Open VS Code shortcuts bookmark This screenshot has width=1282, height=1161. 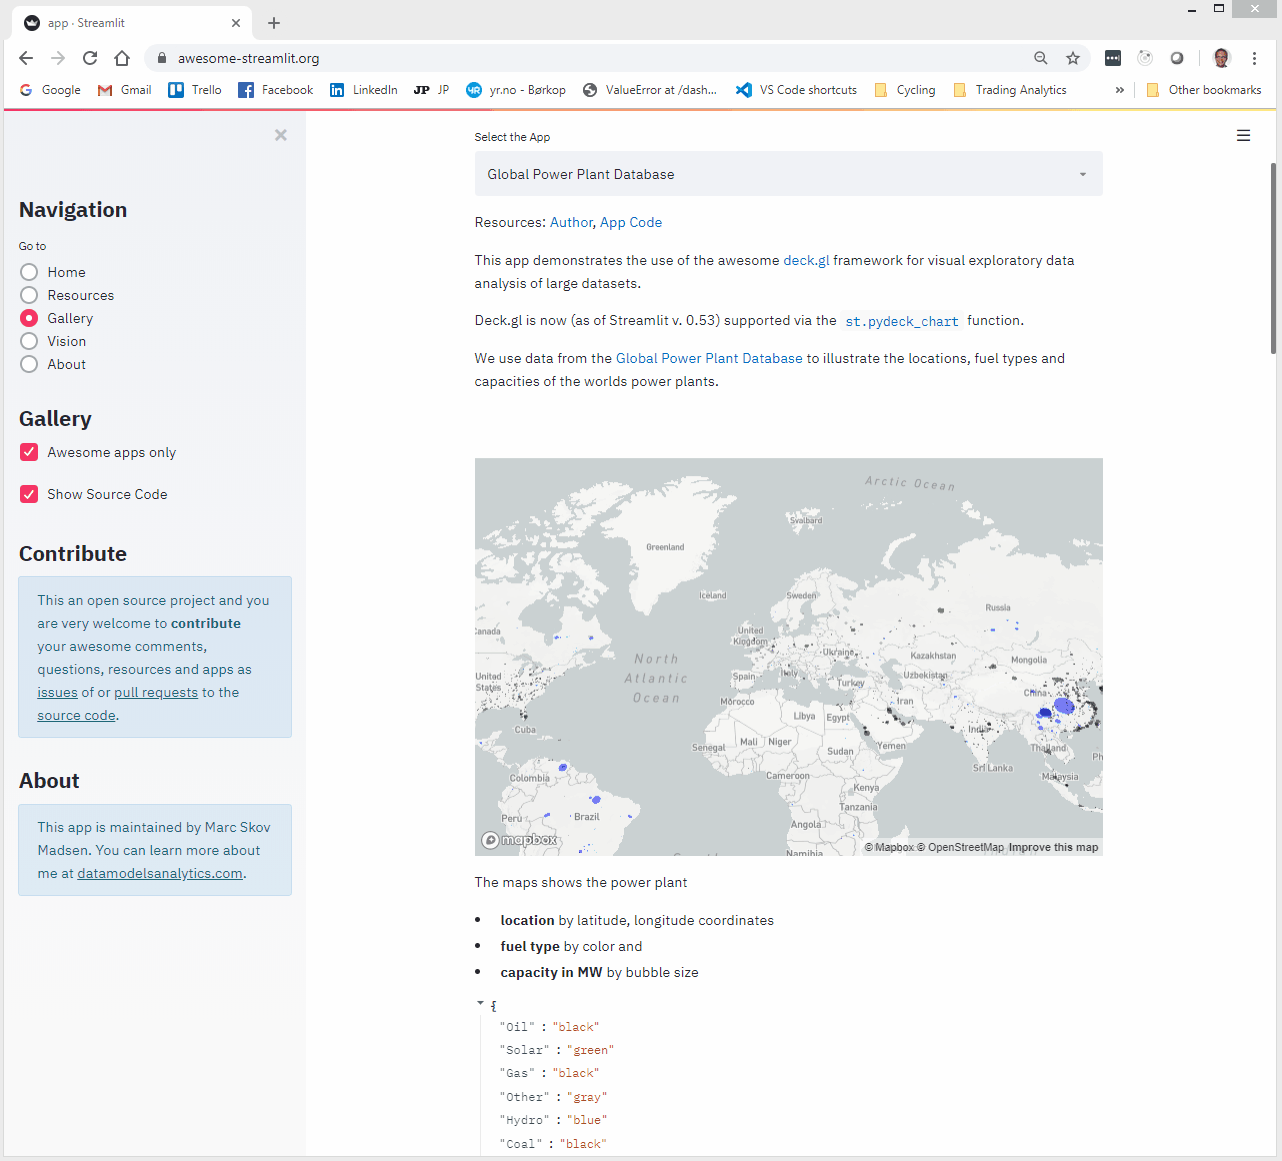coord(797,90)
